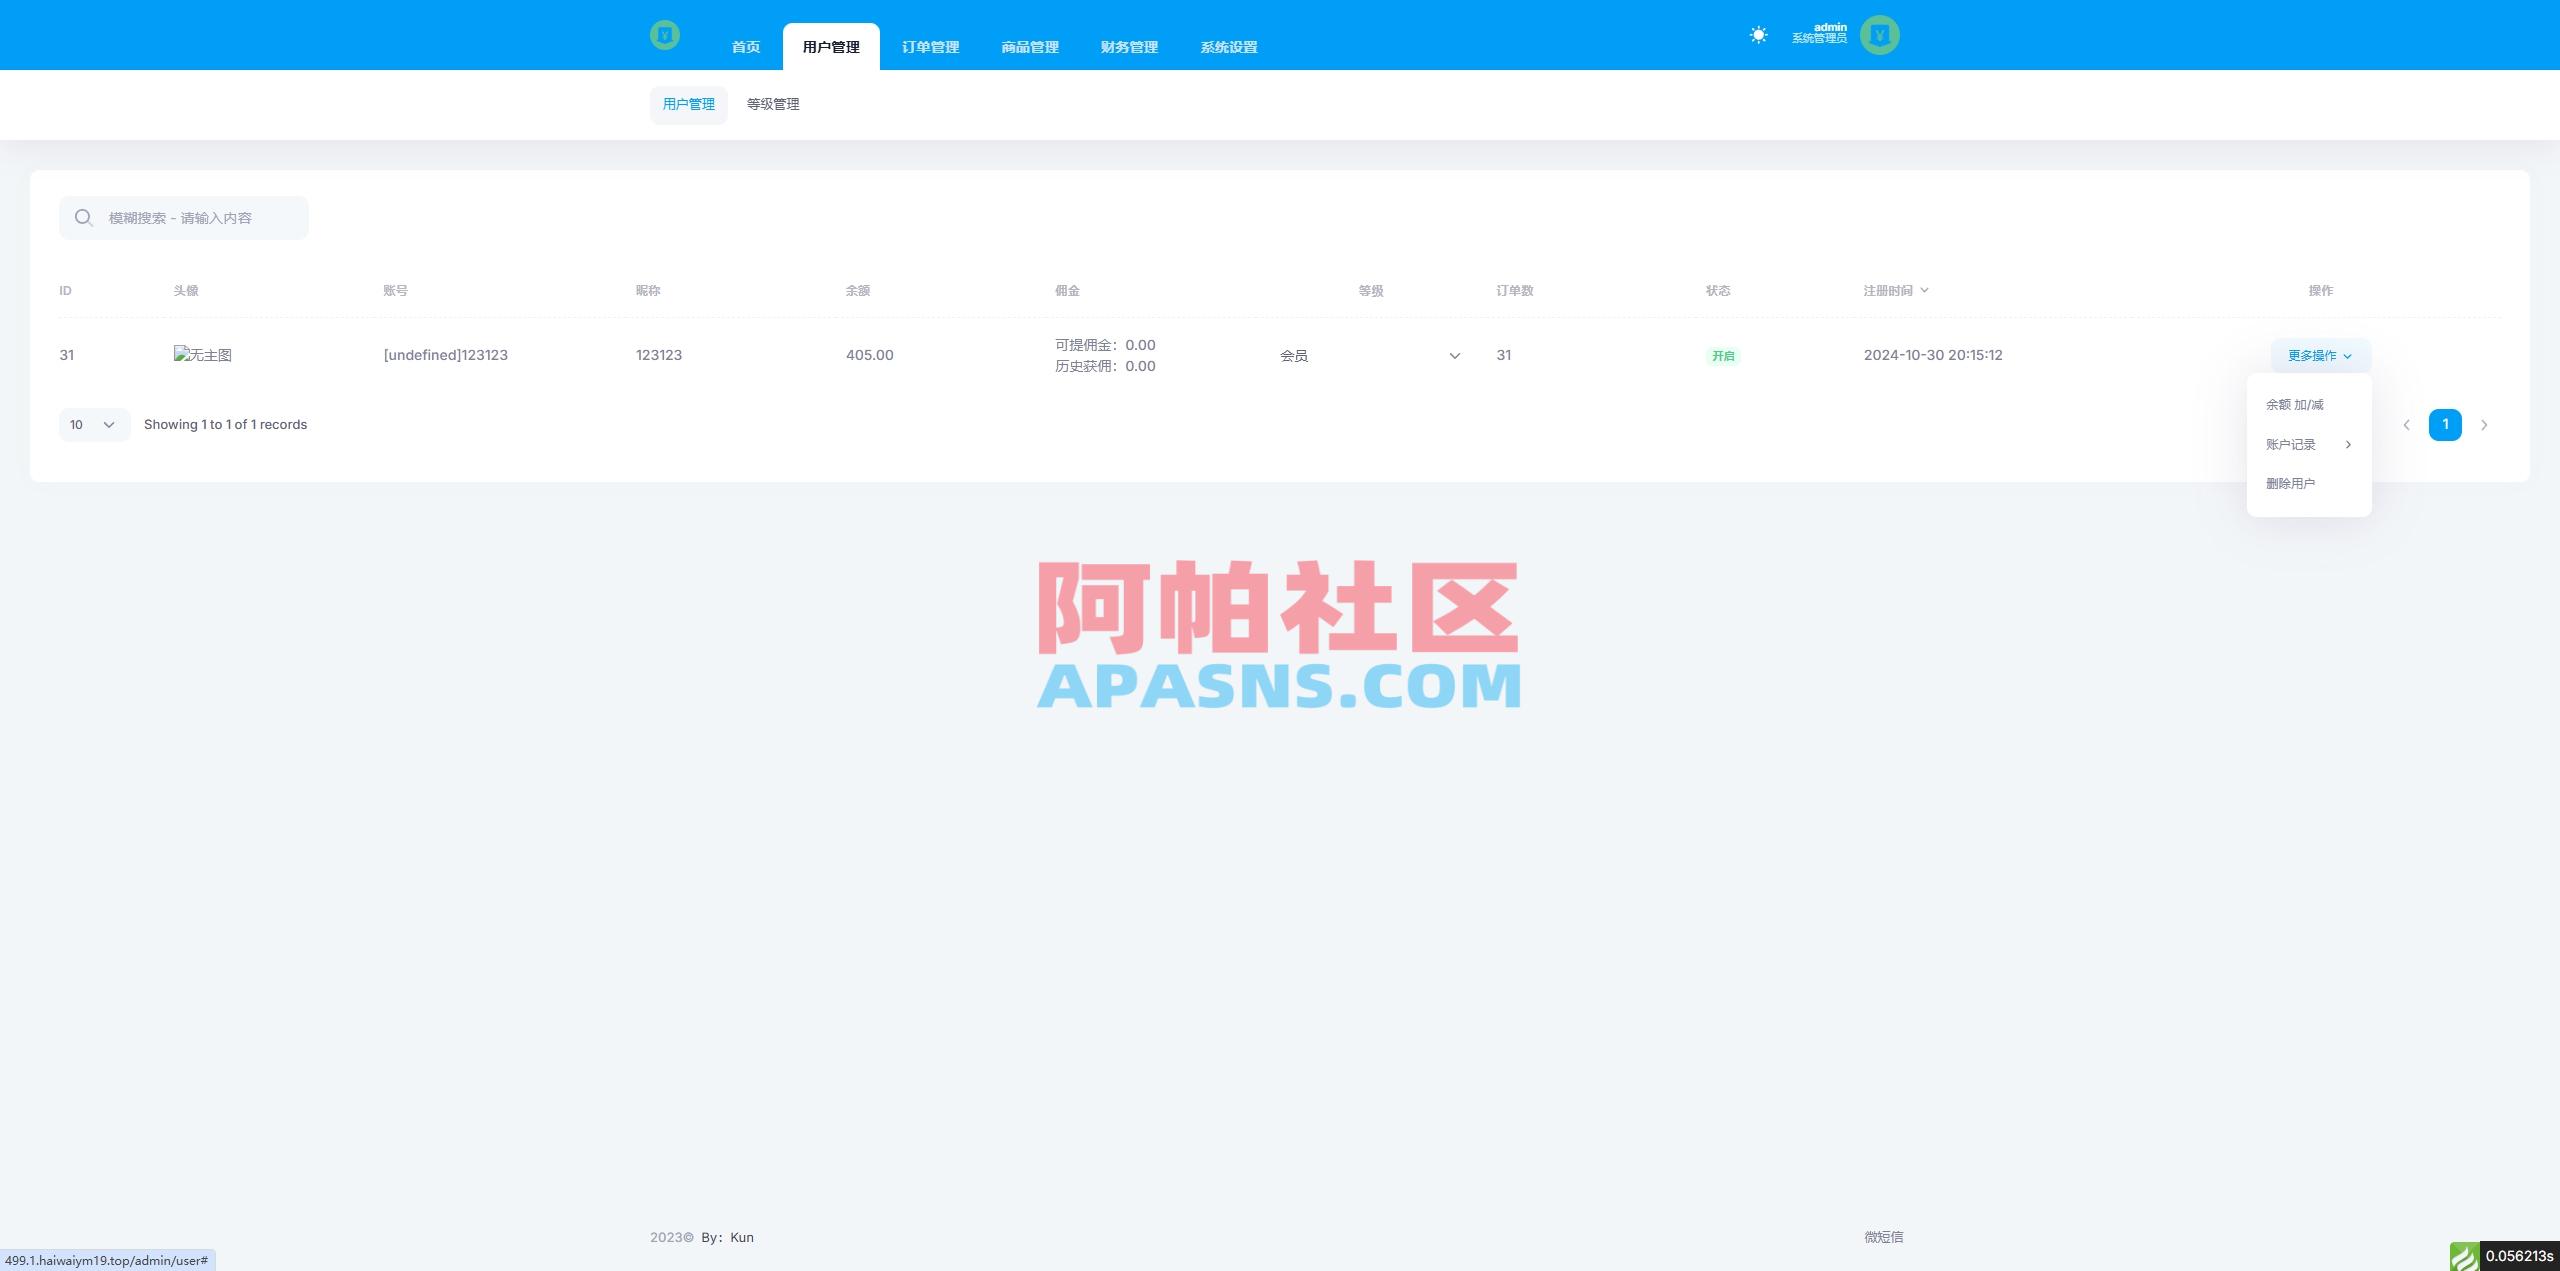This screenshot has width=2560, height=1271.
Task: Go to the previous page arrow
Action: pyautogui.click(x=2406, y=424)
